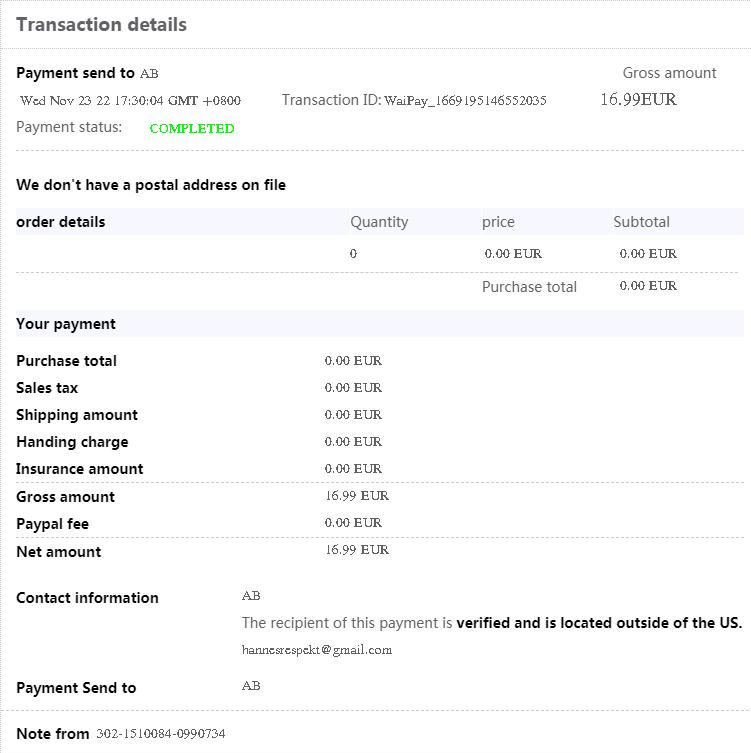Click the Insurance amount label
Screen dimensions: 751x753
point(80,469)
